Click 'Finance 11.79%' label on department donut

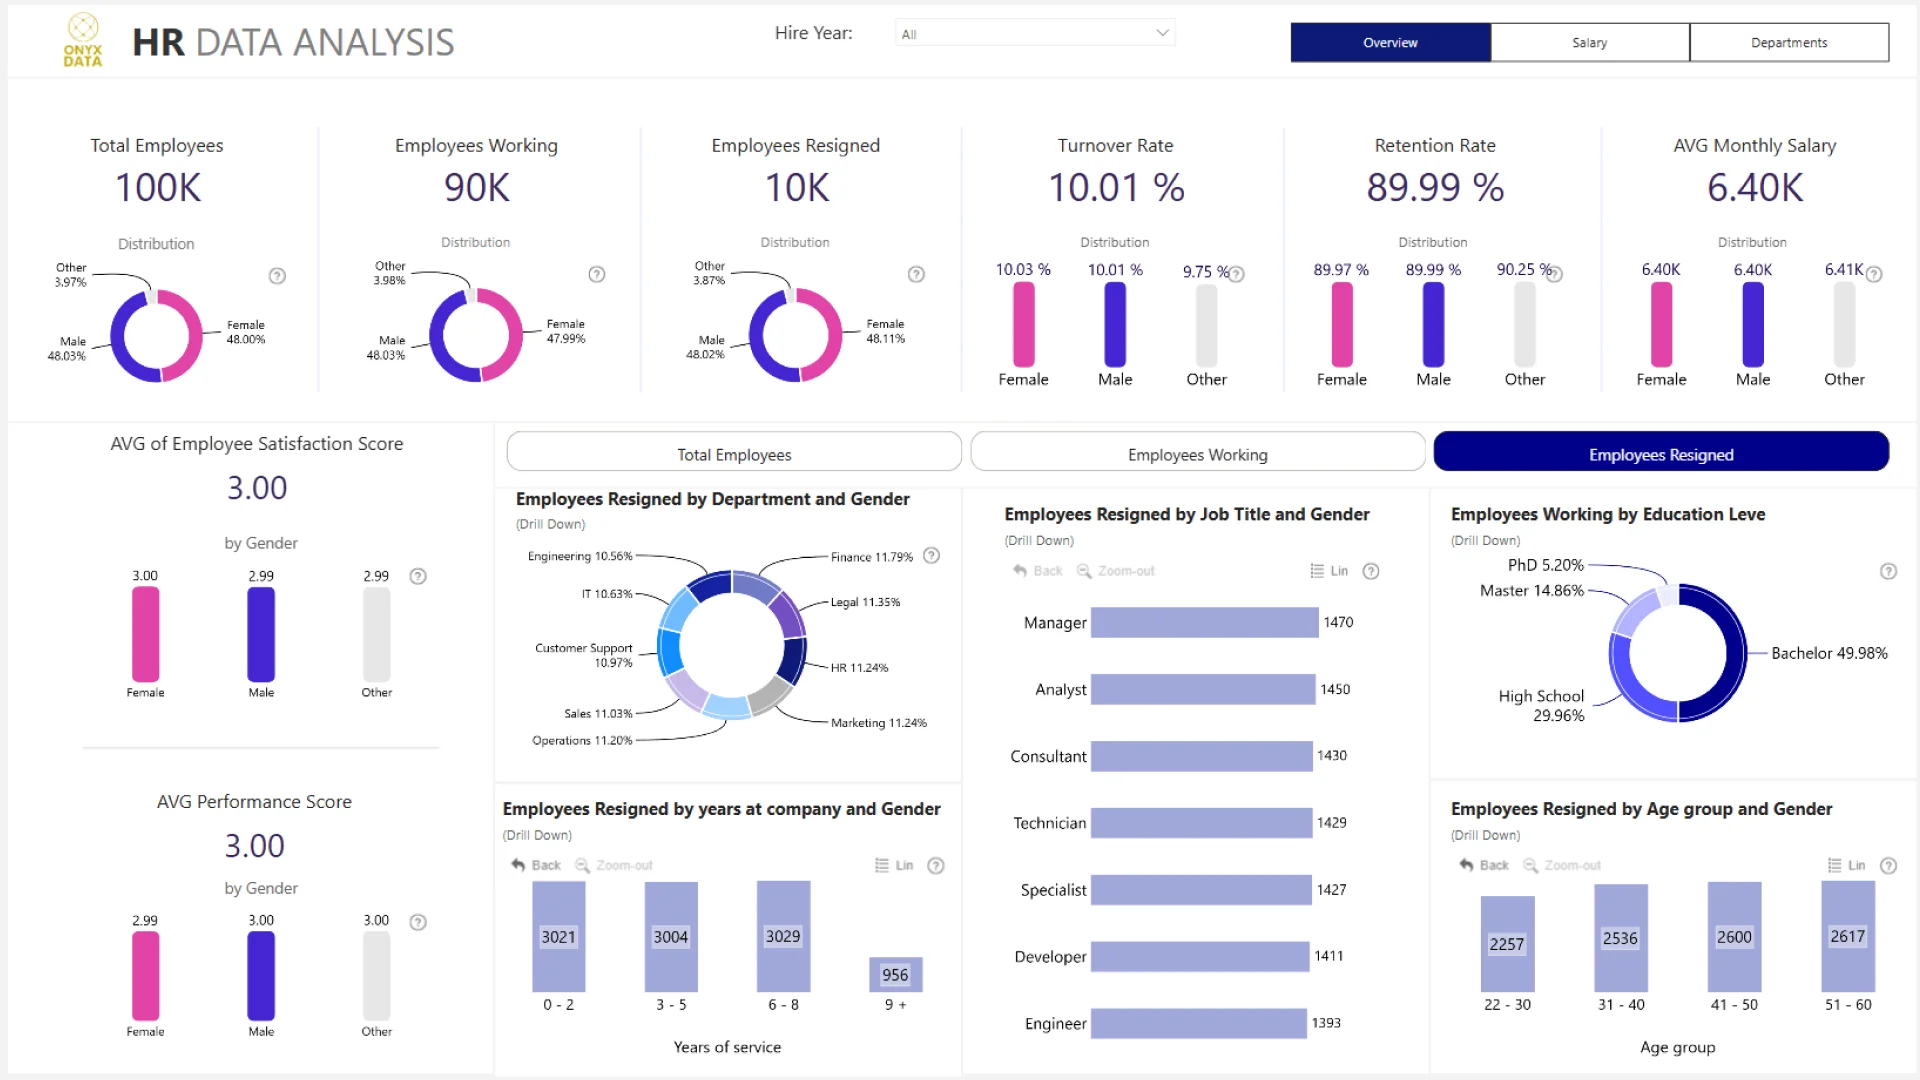tap(871, 557)
